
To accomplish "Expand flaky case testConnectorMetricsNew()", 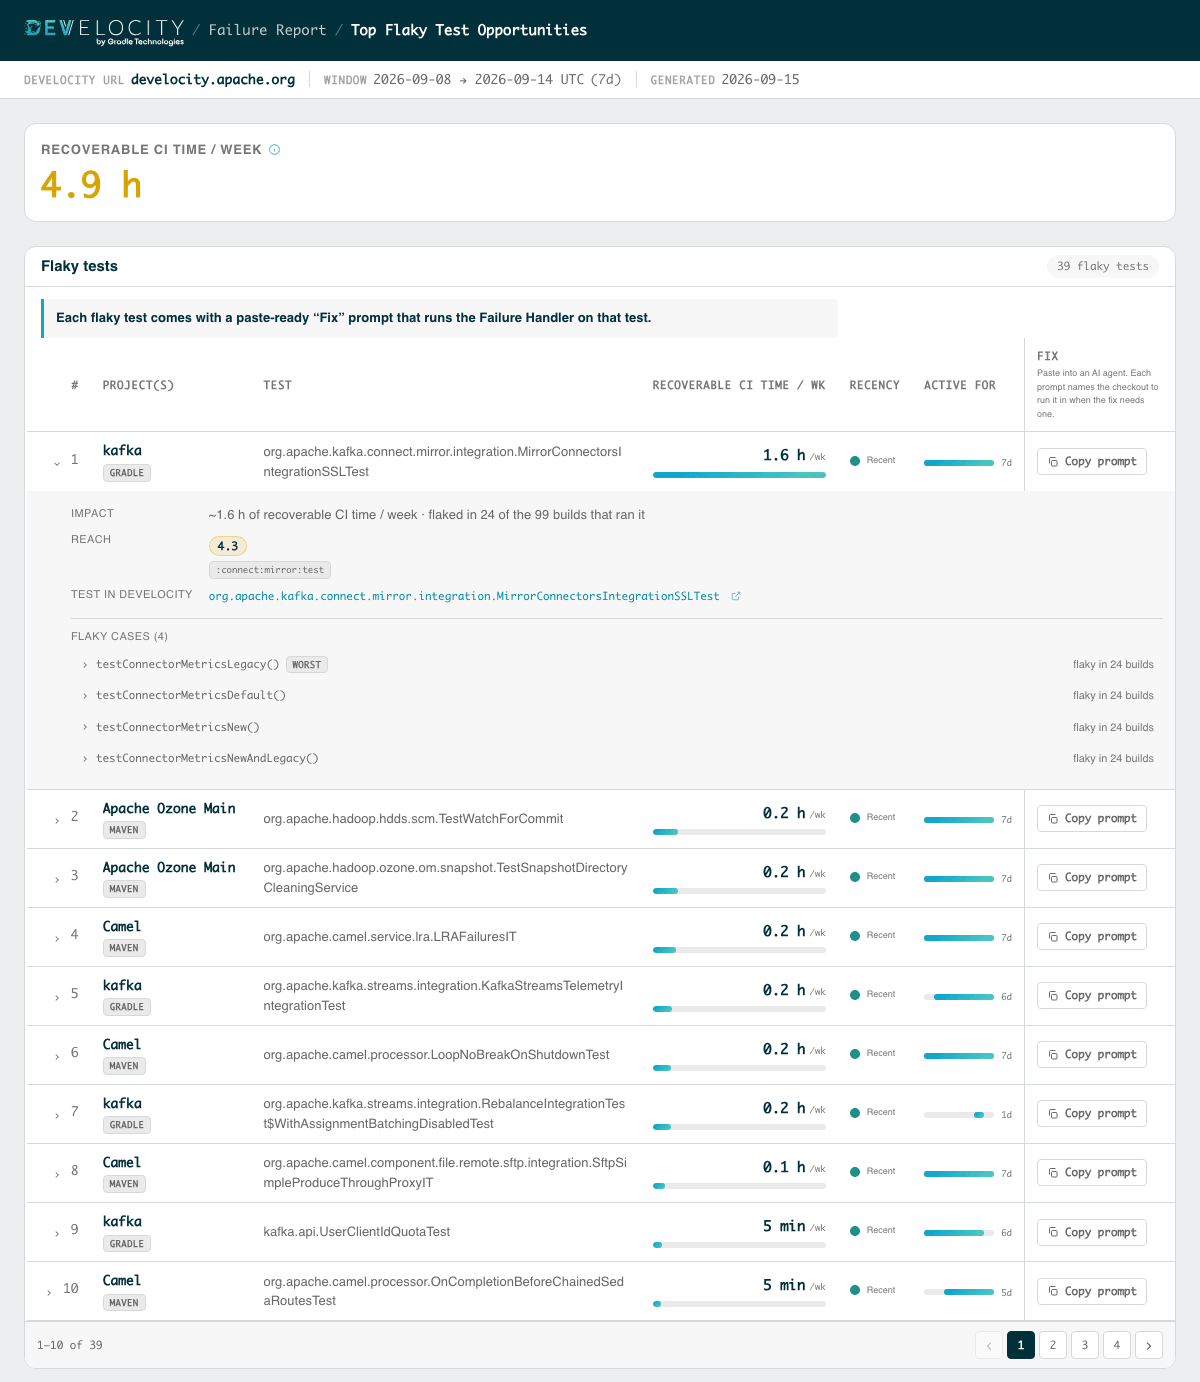I will (x=85, y=728).
